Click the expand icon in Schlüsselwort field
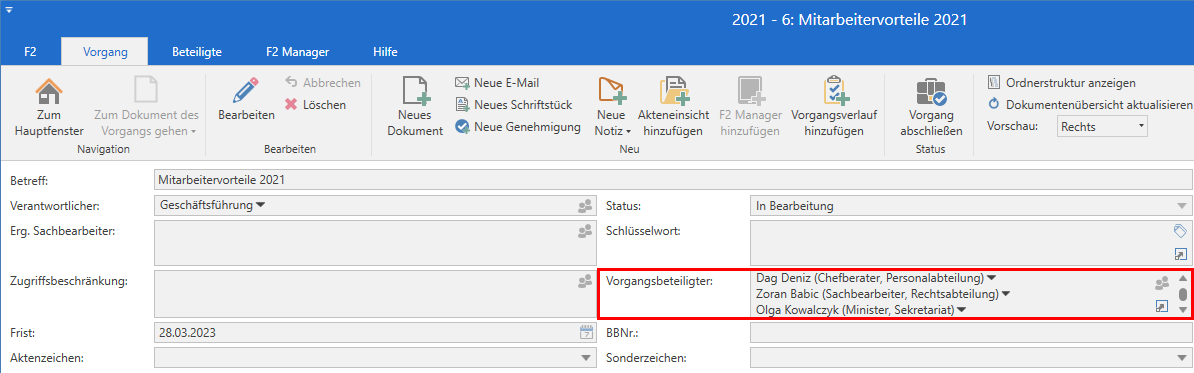This screenshot has width=1194, height=373. (x=1181, y=255)
